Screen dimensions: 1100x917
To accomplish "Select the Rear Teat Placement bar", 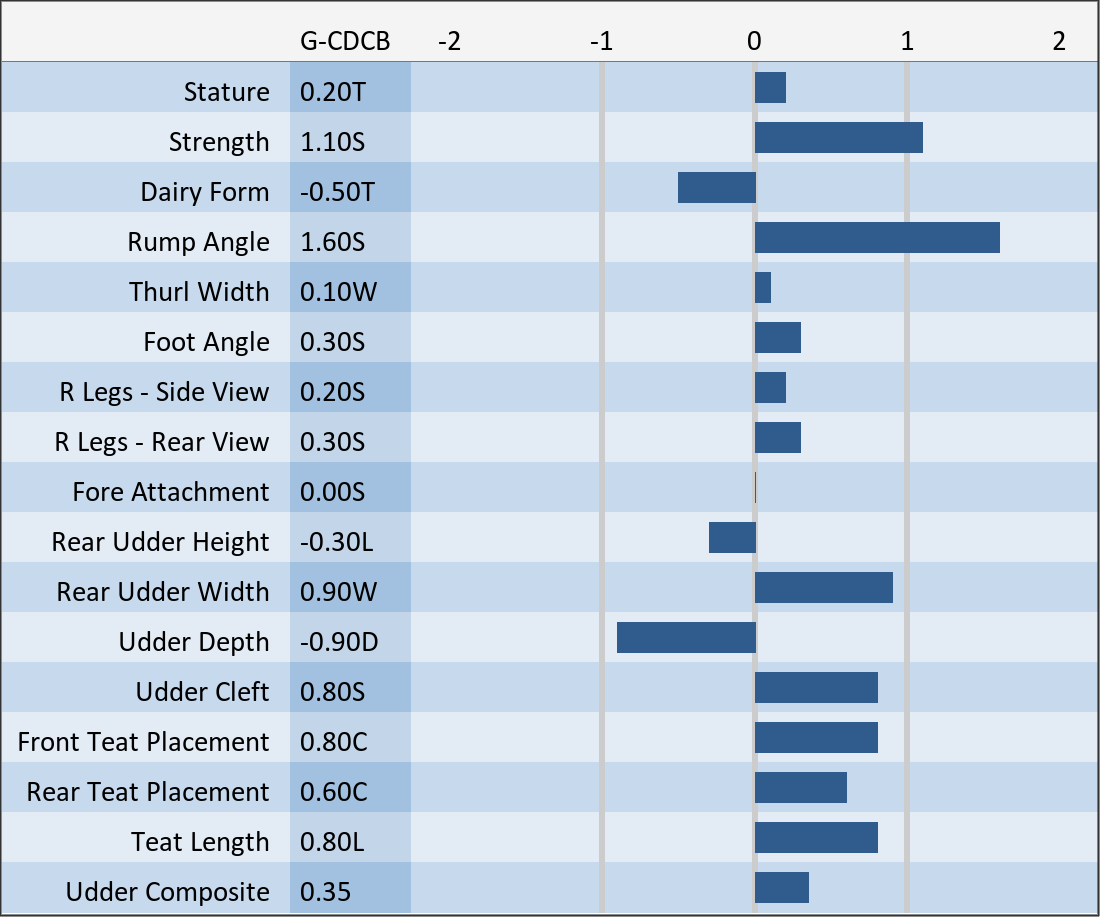I will click(800, 788).
